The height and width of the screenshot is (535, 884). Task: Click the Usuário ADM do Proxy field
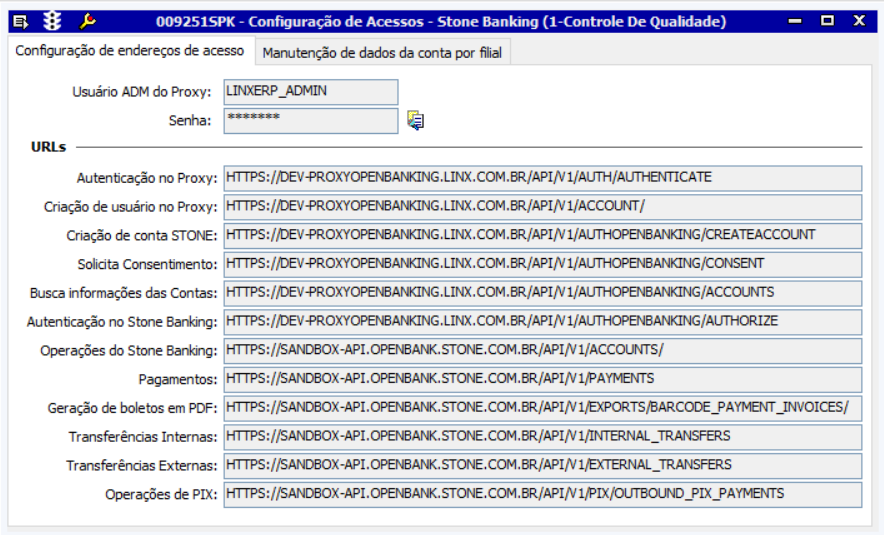click(x=311, y=92)
